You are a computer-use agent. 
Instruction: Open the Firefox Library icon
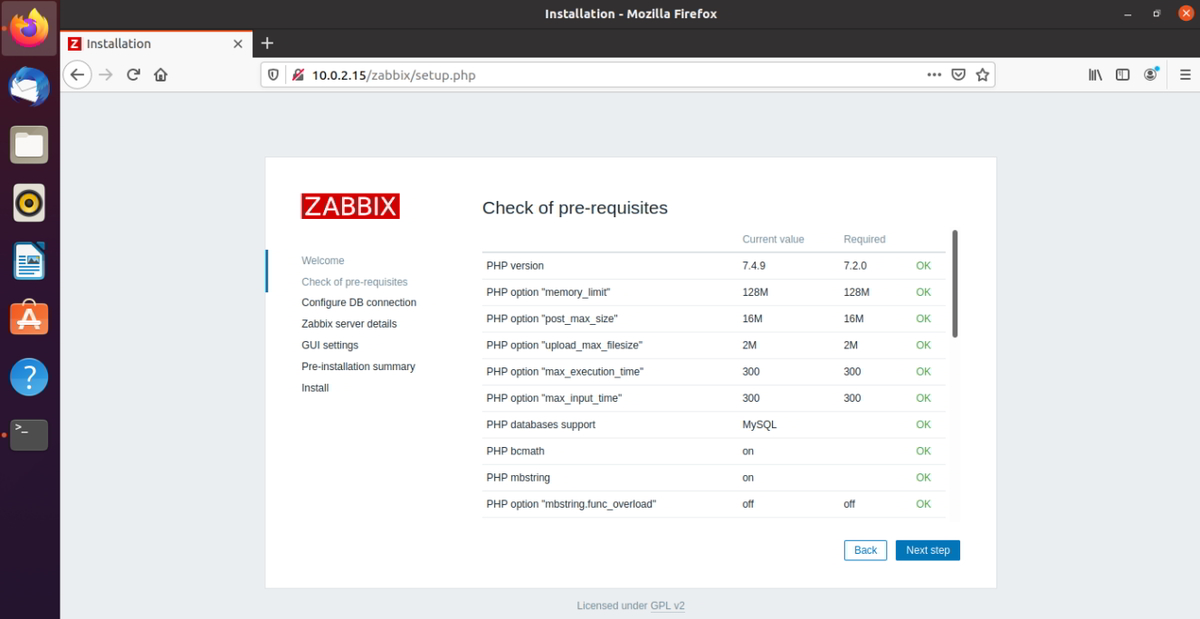point(1095,74)
